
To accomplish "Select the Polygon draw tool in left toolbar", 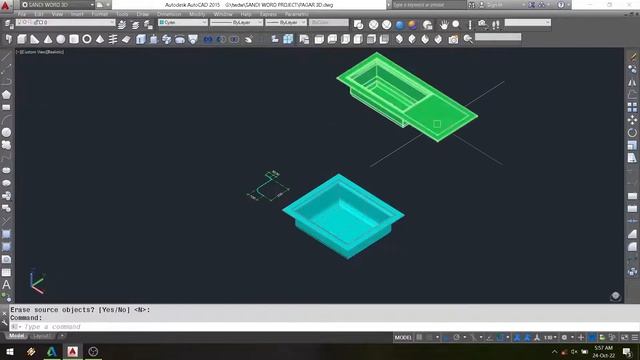I will tap(6, 95).
